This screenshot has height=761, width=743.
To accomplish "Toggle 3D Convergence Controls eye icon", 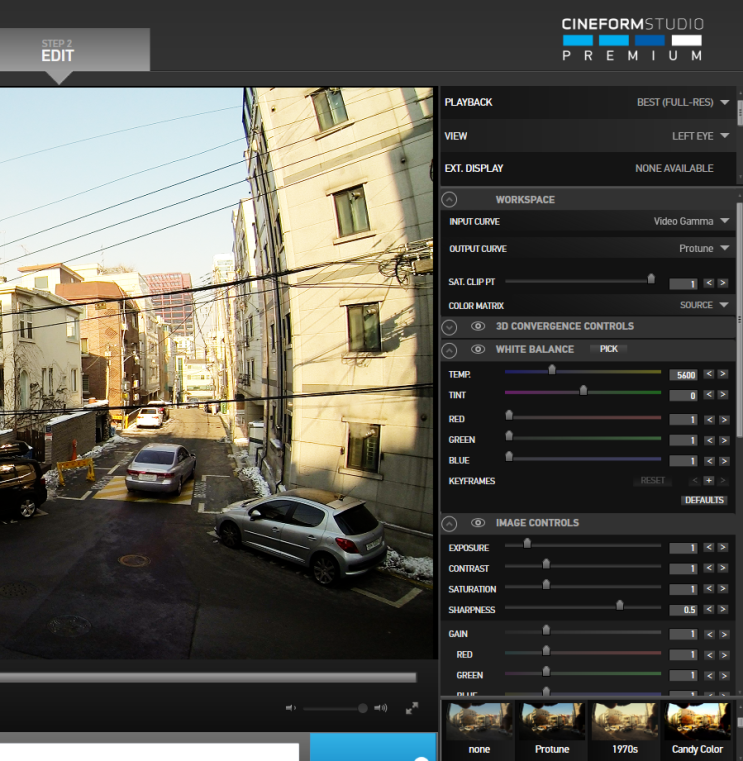I will [x=478, y=326].
